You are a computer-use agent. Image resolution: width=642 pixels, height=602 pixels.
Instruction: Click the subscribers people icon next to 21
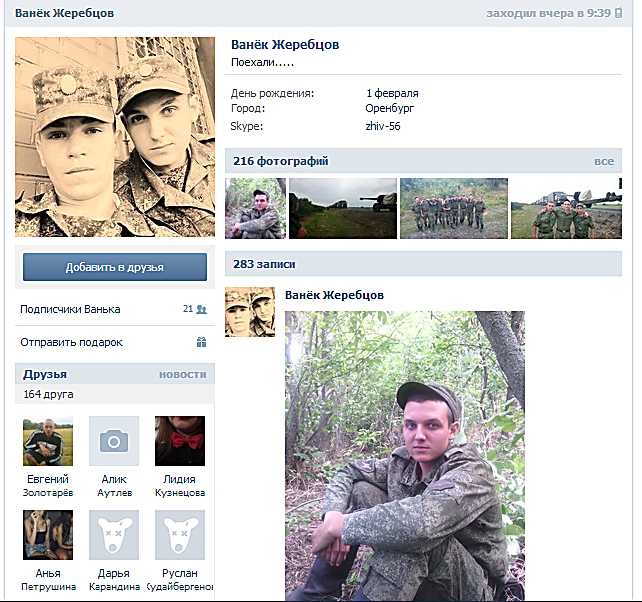[202, 310]
